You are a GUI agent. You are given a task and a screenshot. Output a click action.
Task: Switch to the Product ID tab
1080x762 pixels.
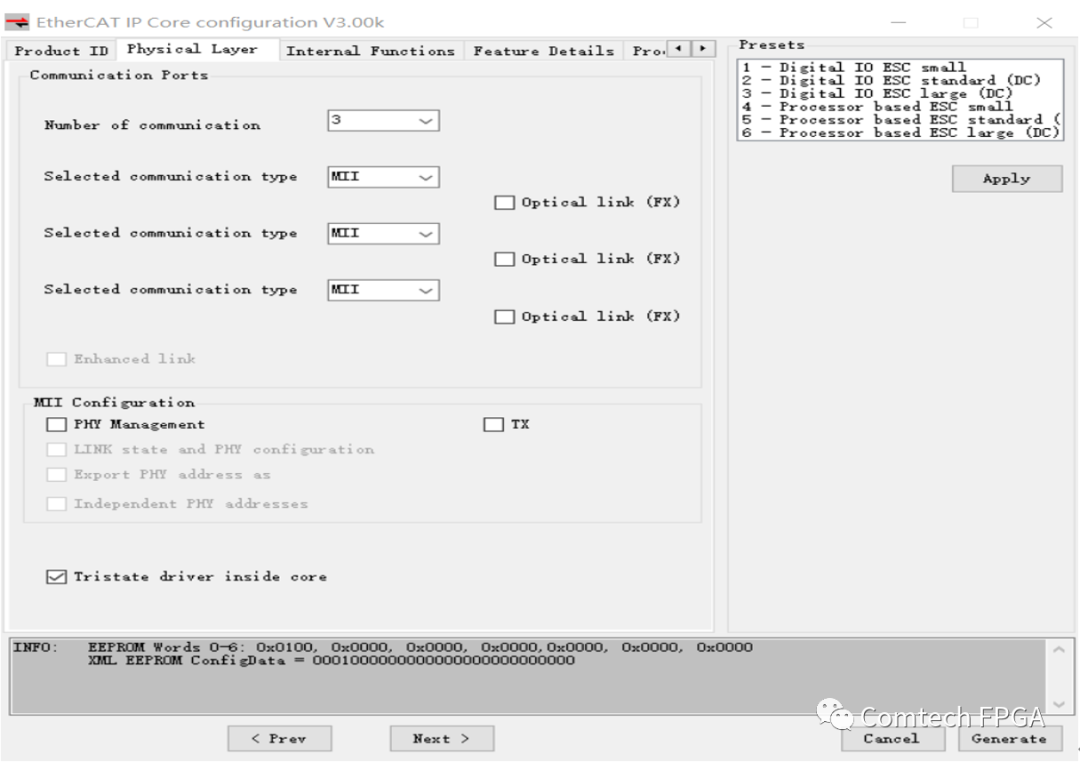pos(60,50)
